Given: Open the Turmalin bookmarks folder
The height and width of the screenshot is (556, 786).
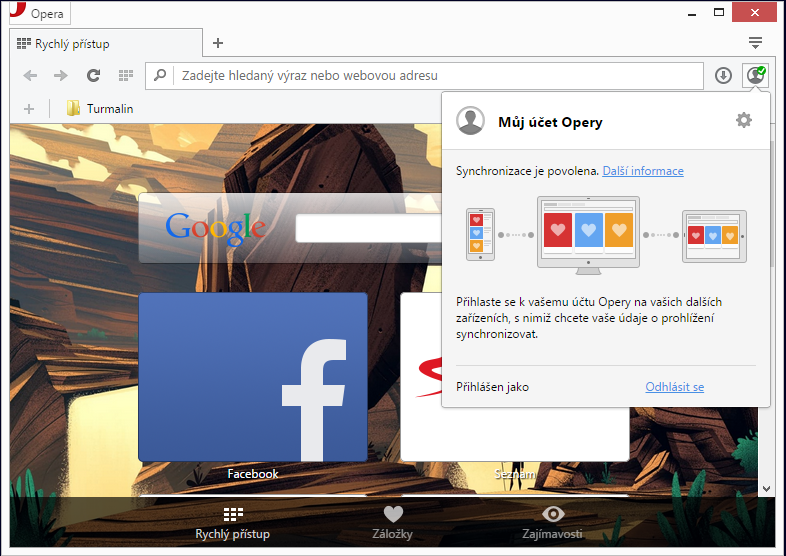Looking at the screenshot, I should (100, 109).
